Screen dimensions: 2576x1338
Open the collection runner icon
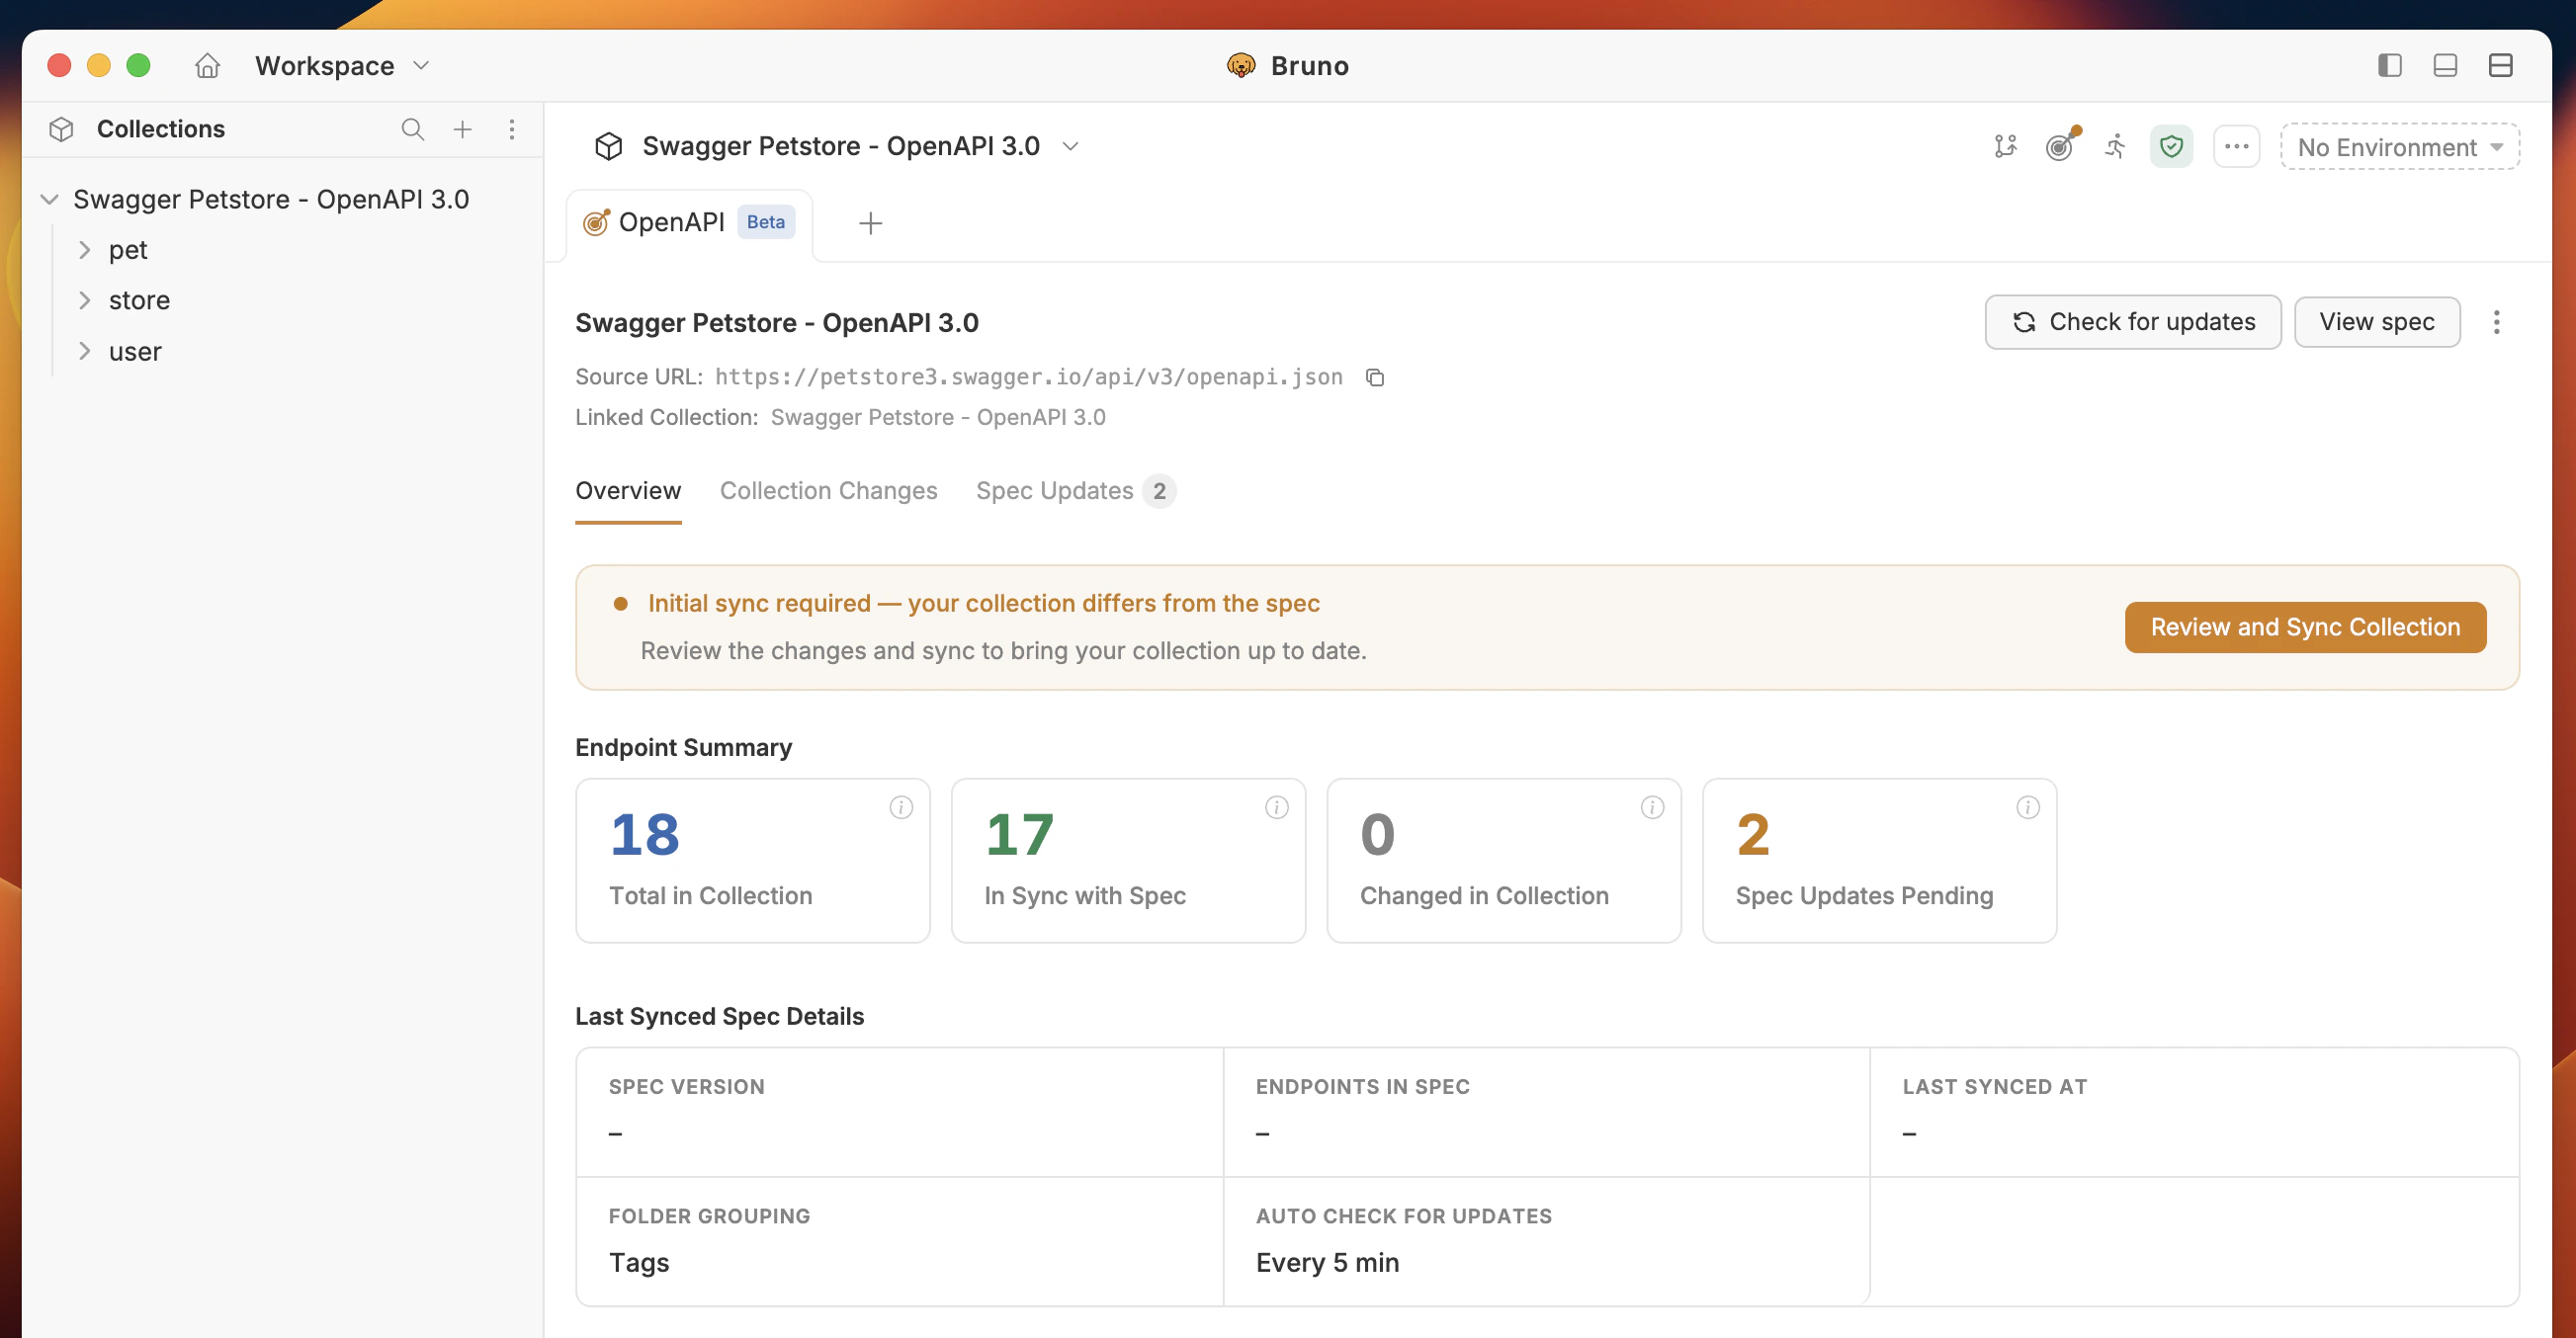tap(2116, 147)
